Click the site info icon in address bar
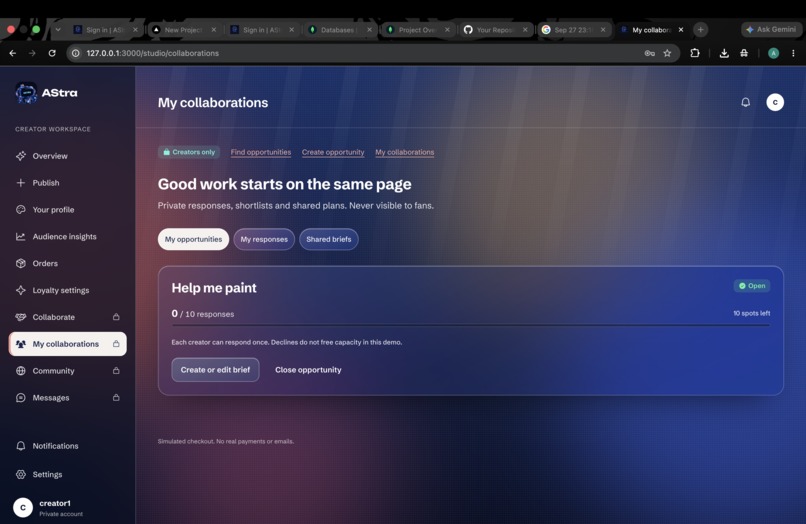The width and height of the screenshot is (806, 524). (76, 53)
